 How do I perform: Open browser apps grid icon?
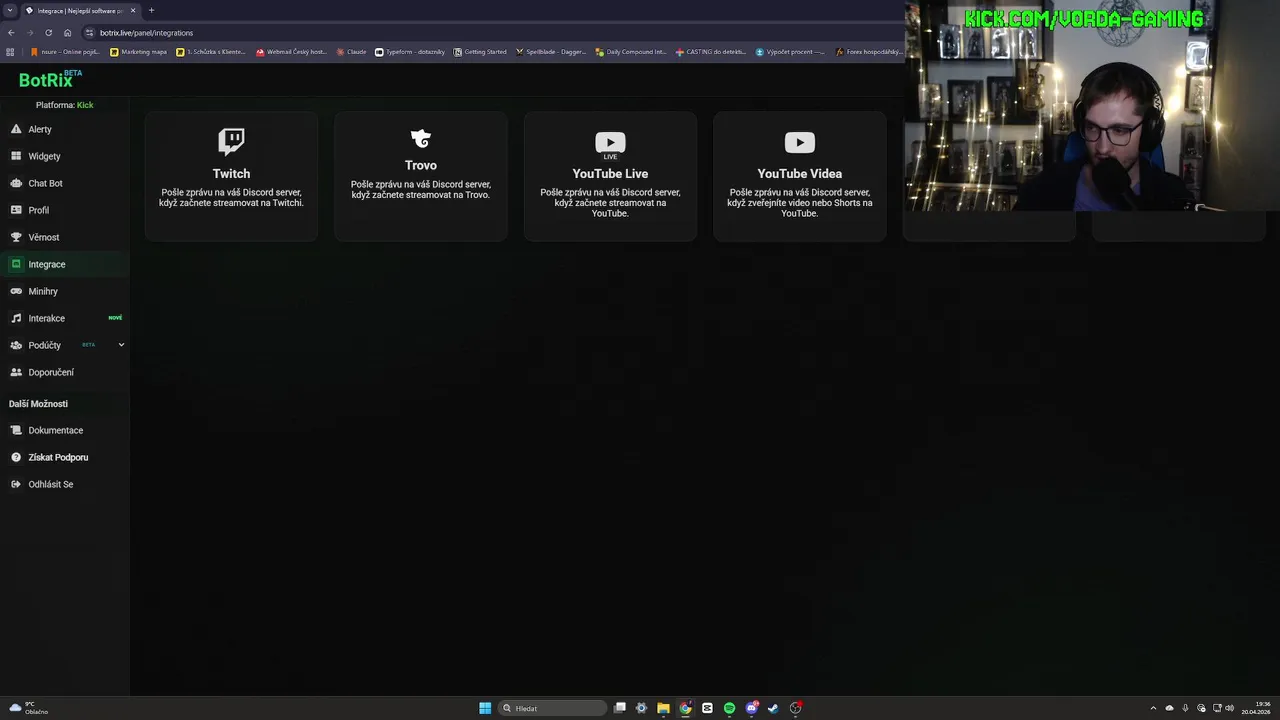pos(11,52)
